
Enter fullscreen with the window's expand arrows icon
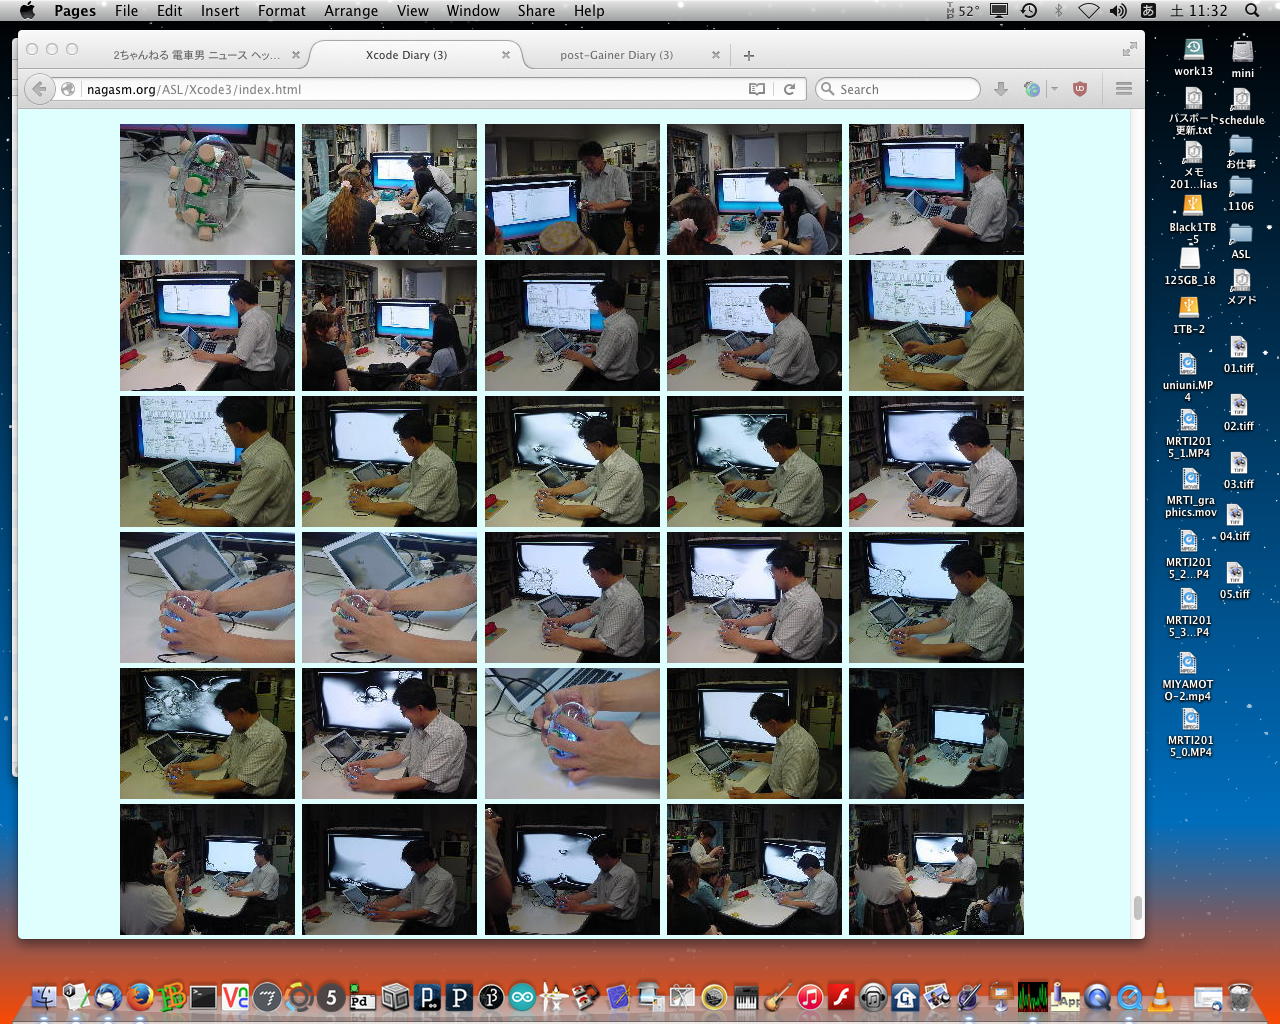1130,49
